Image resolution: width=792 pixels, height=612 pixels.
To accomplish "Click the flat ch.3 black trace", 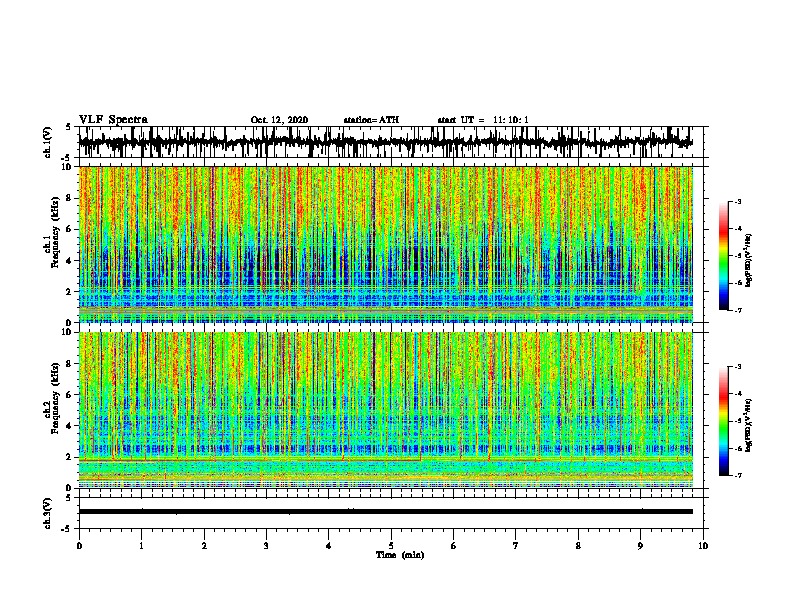I will tap(385, 512).
